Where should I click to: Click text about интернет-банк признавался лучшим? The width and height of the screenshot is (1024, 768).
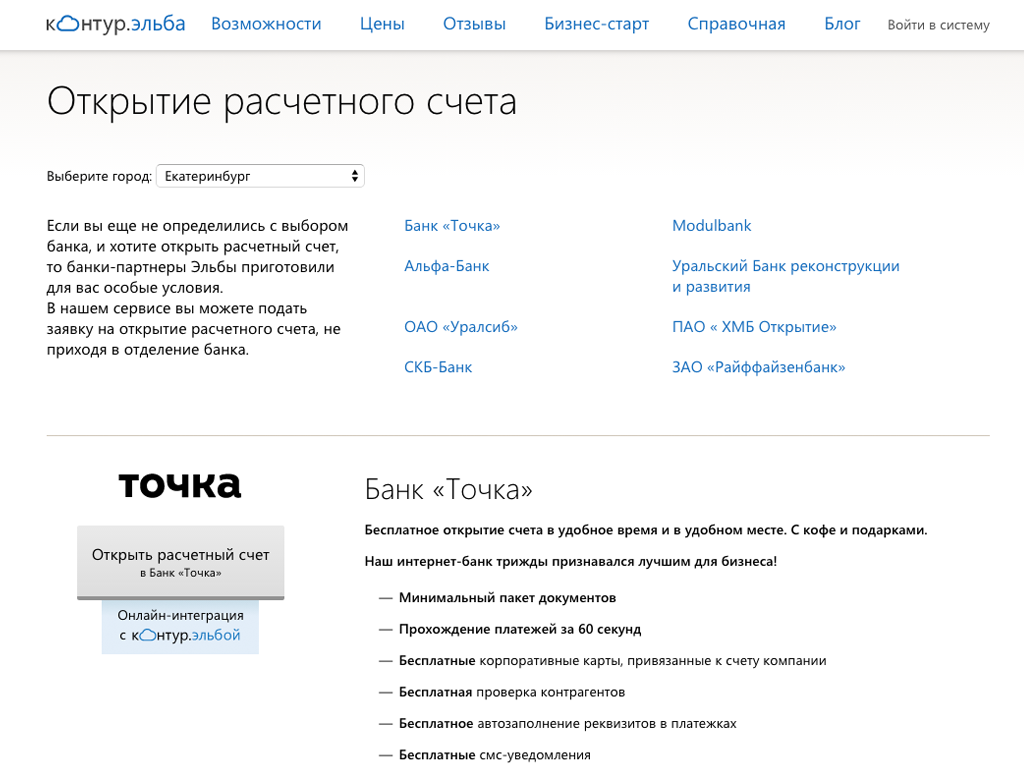(571, 561)
